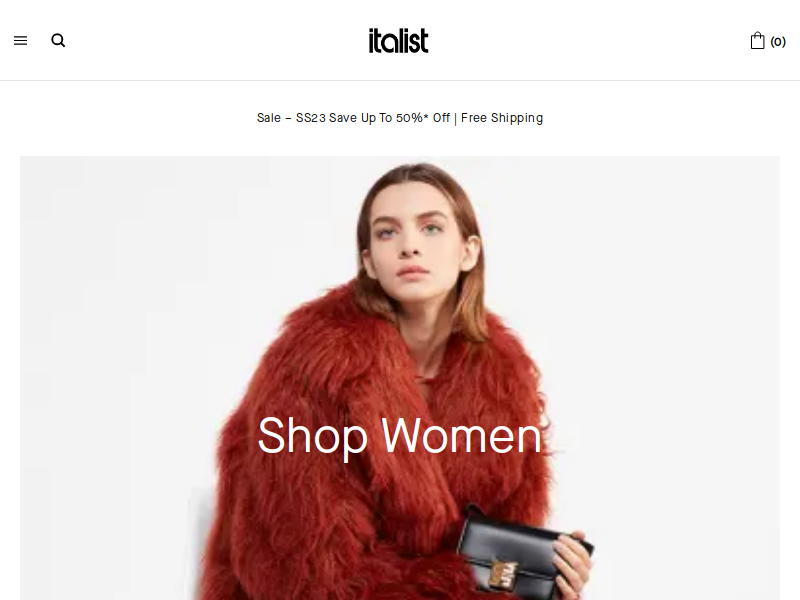800x600 pixels.
Task: Click the word Shop in the hero heading
Action: 312,437
